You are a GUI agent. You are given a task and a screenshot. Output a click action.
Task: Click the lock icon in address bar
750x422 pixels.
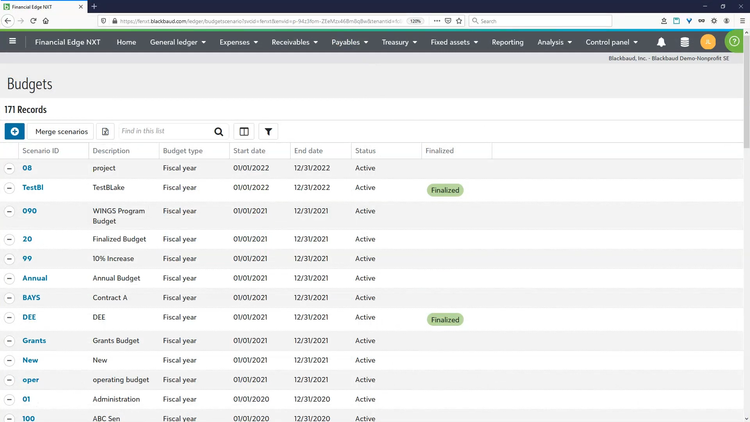[114, 21]
